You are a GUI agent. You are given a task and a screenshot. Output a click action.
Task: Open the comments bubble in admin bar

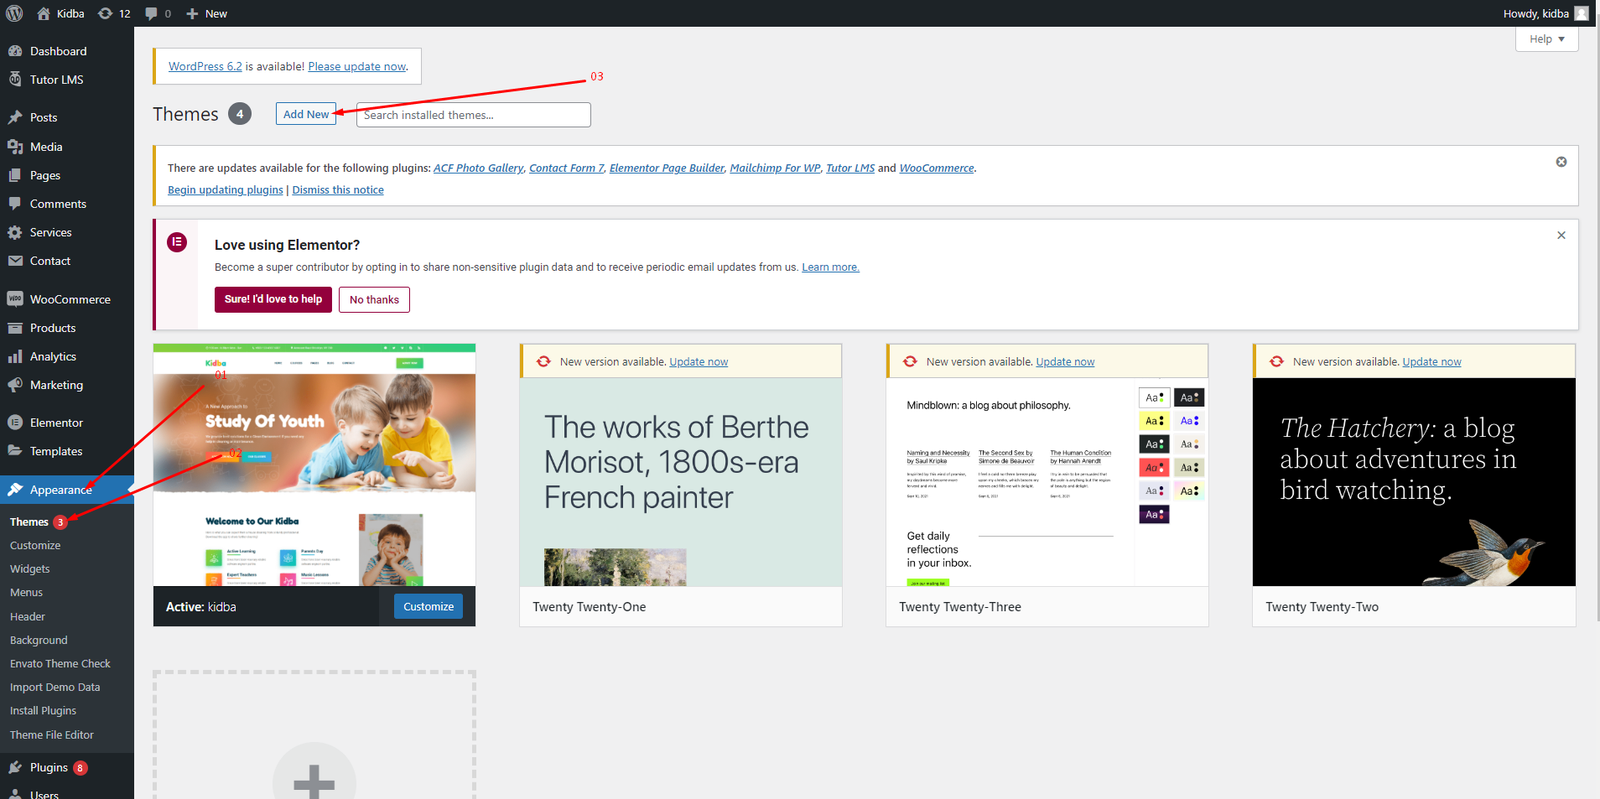(x=157, y=13)
